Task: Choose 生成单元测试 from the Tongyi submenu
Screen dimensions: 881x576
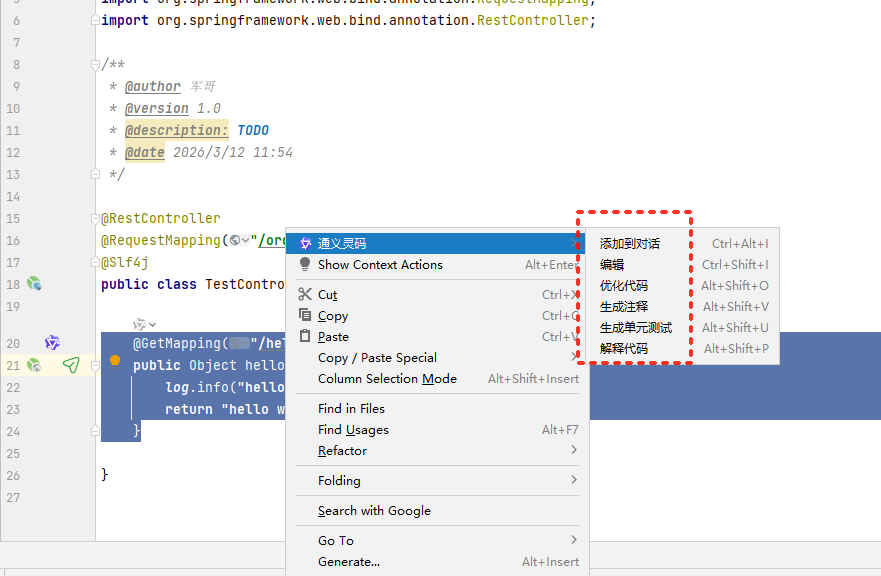Action: tap(636, 328)
